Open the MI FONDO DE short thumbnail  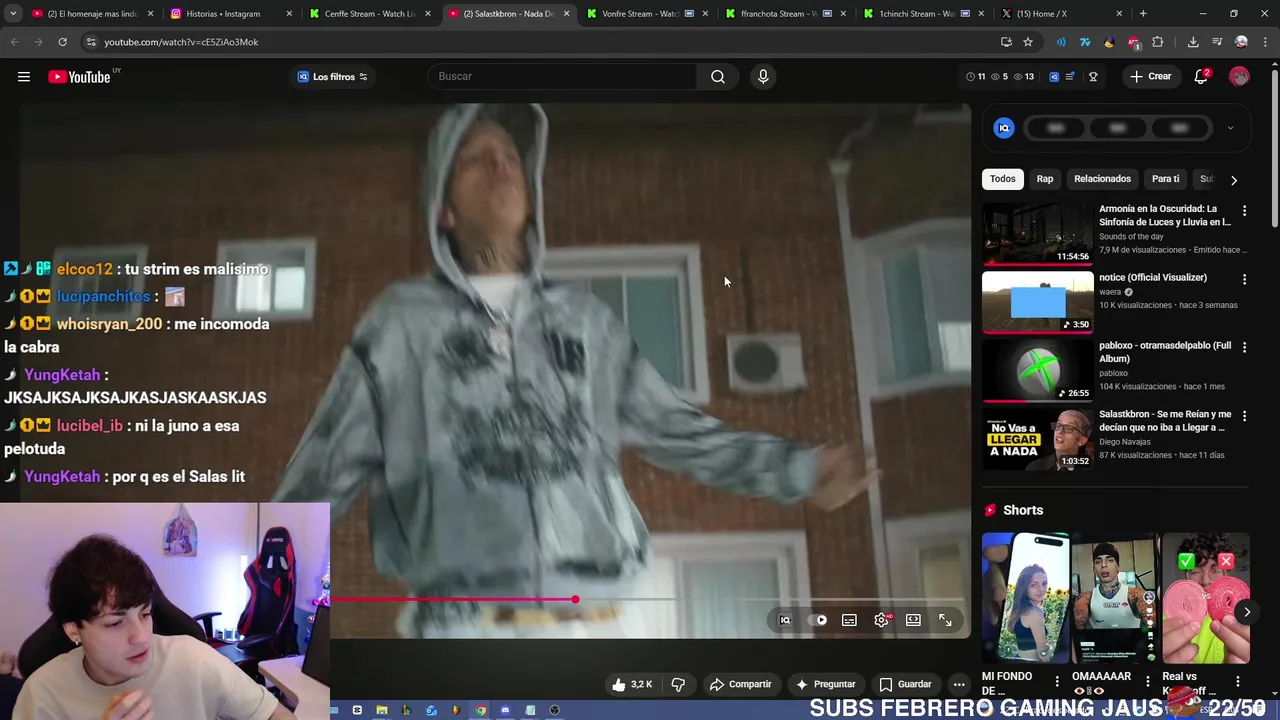click(1024, 598)
